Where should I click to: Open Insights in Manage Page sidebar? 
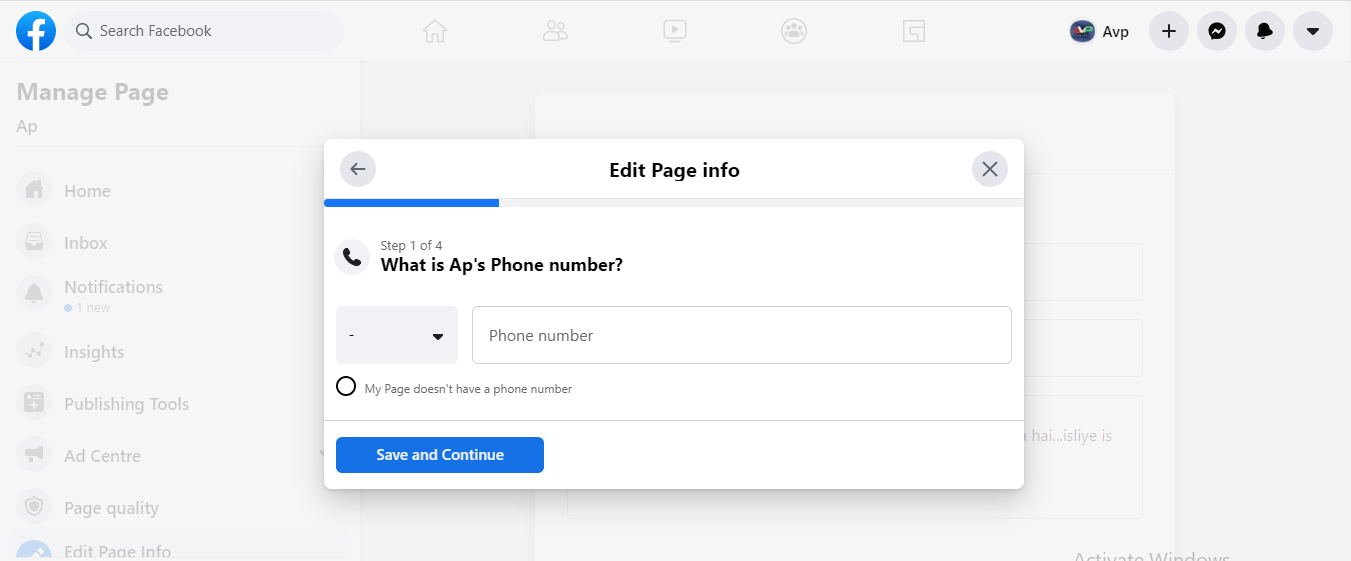93,352
